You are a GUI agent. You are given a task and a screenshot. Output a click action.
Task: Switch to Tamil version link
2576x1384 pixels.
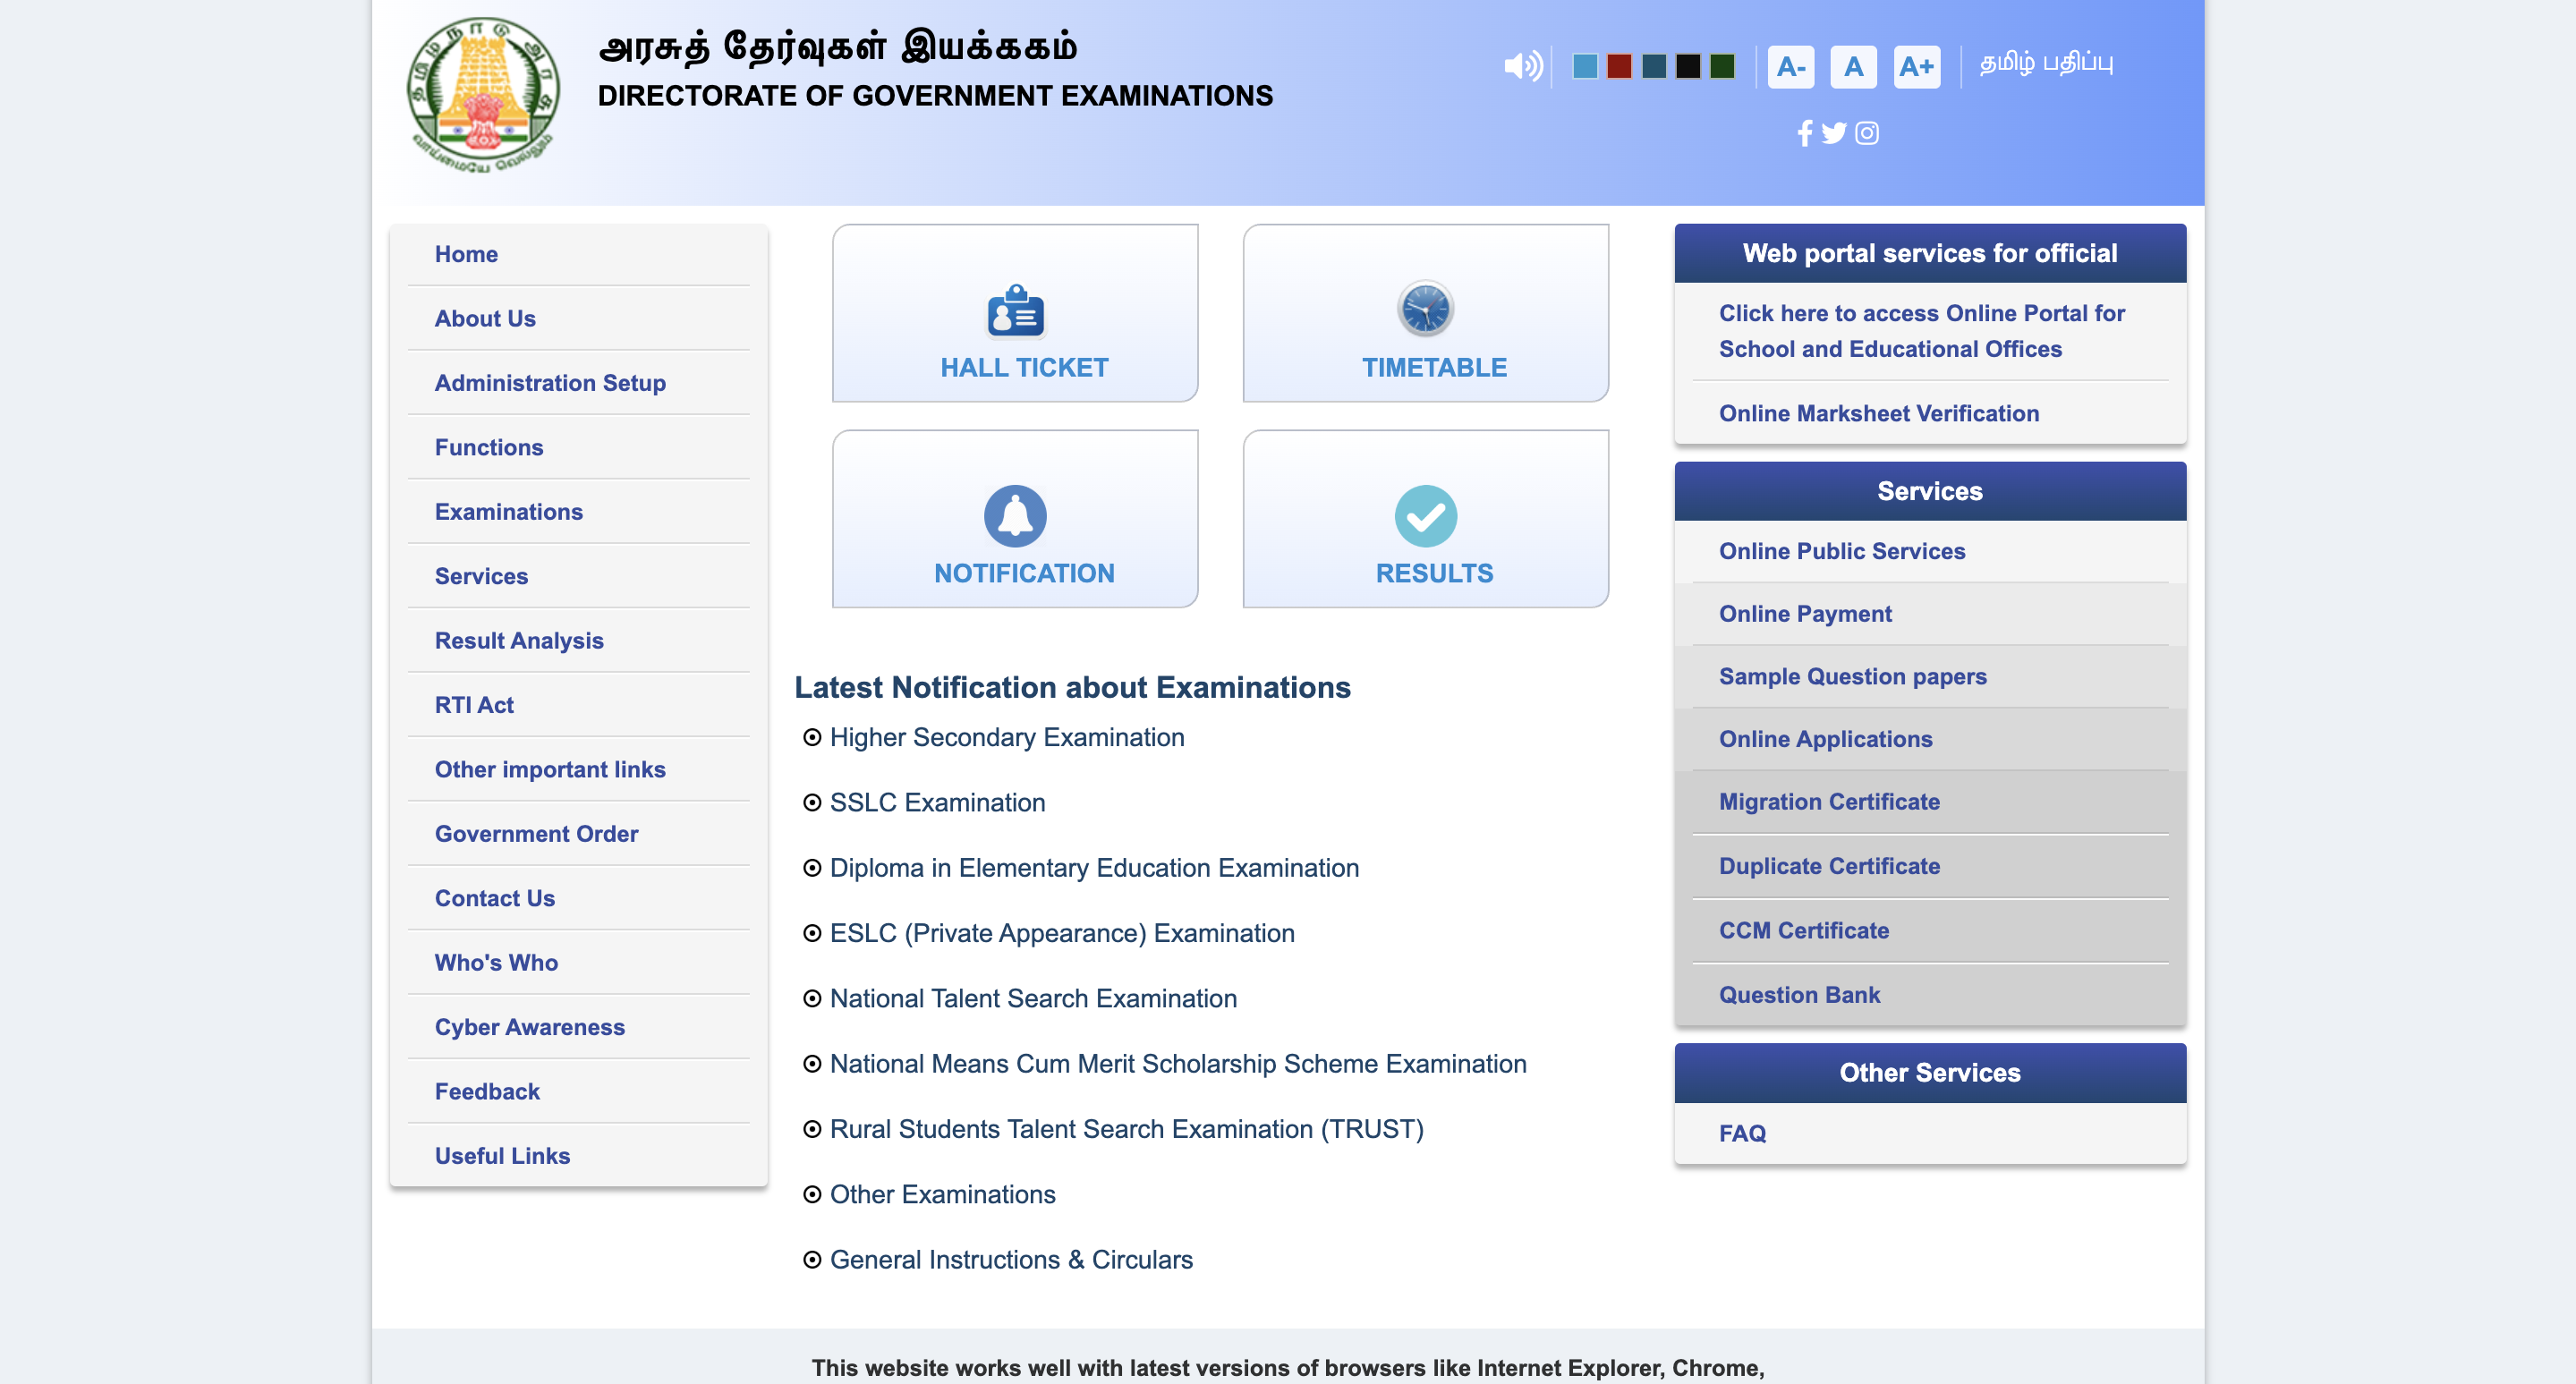pos(2046,63)
